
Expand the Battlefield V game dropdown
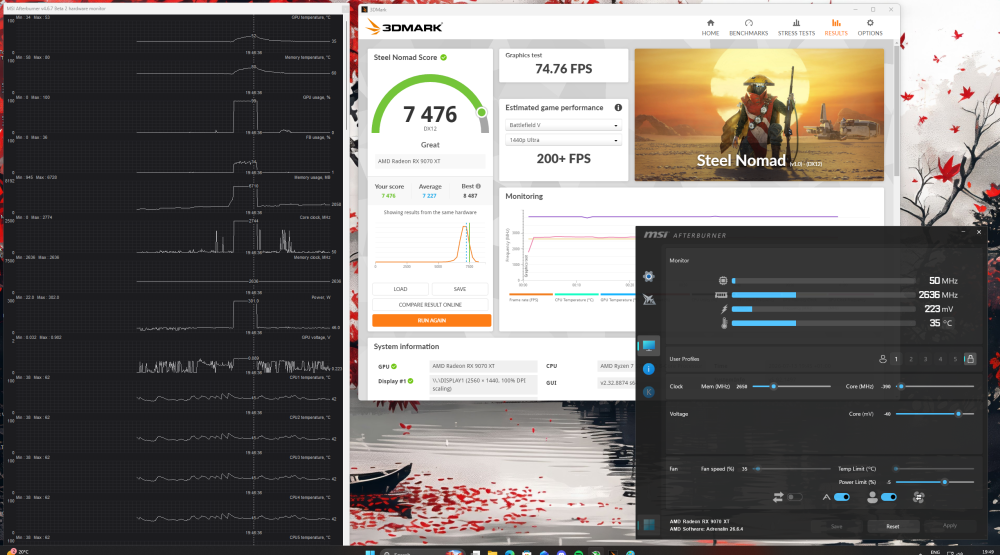point(563,125)
